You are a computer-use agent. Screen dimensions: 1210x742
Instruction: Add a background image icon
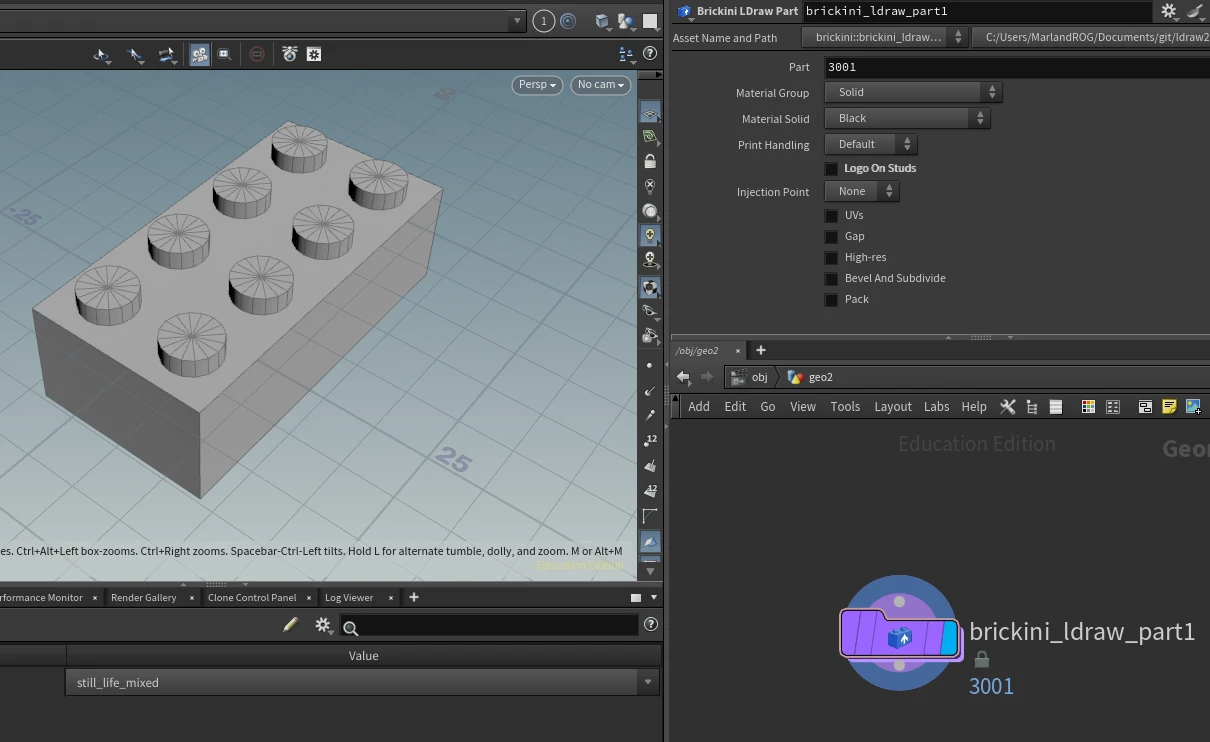coord(1193,407)
